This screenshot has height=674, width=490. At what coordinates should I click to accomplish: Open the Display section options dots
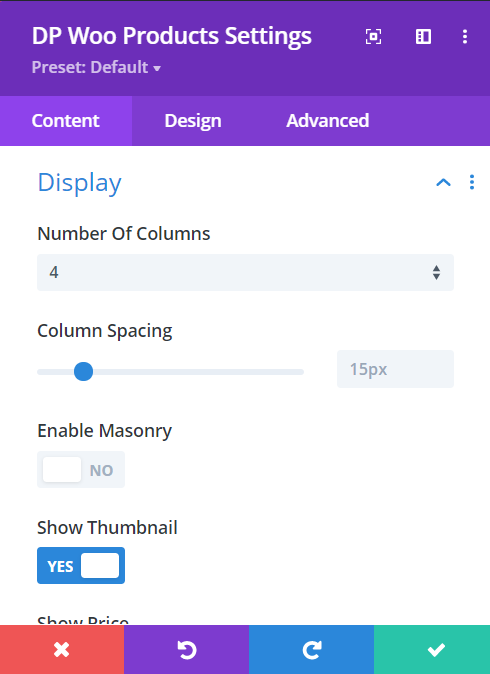point(472,182)
